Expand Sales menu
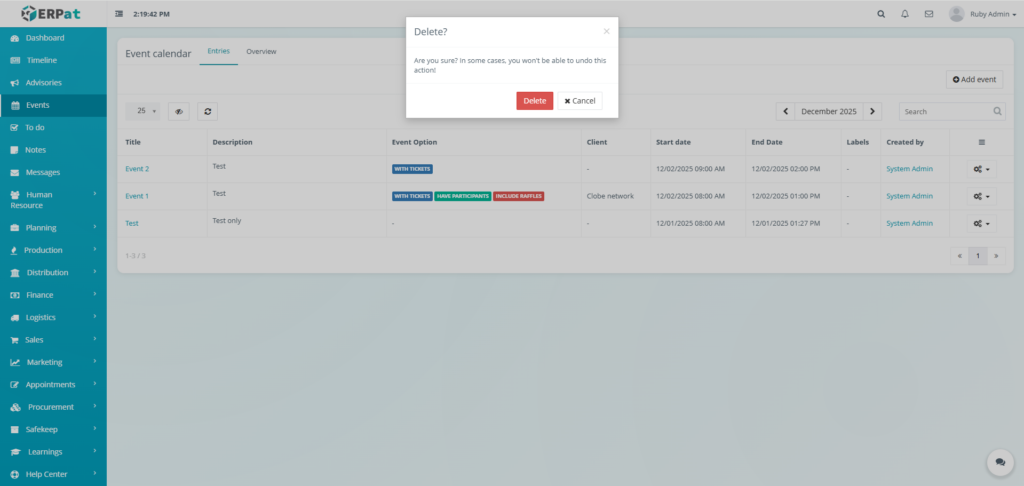 click(x=53, y=340)
